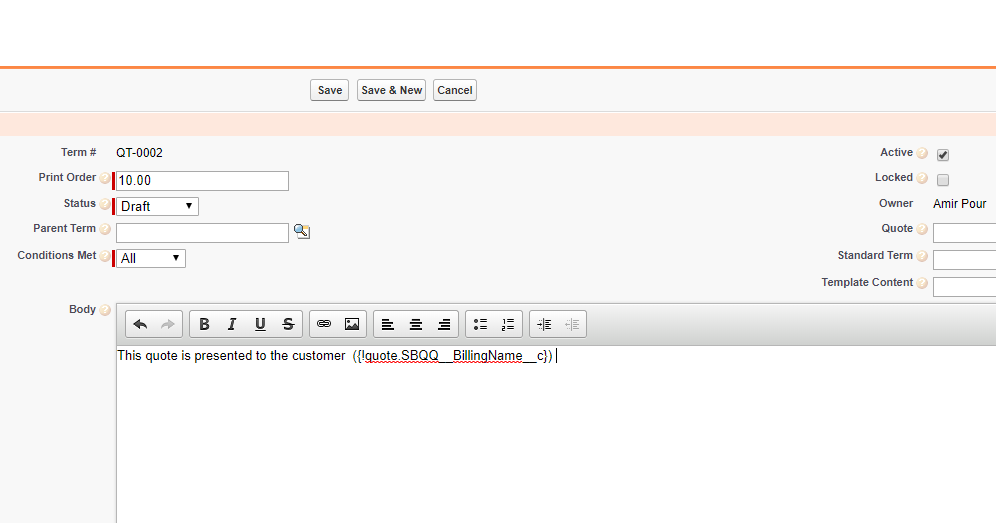
Task: Click into the Quote lookup field
Action: (964, 233)
